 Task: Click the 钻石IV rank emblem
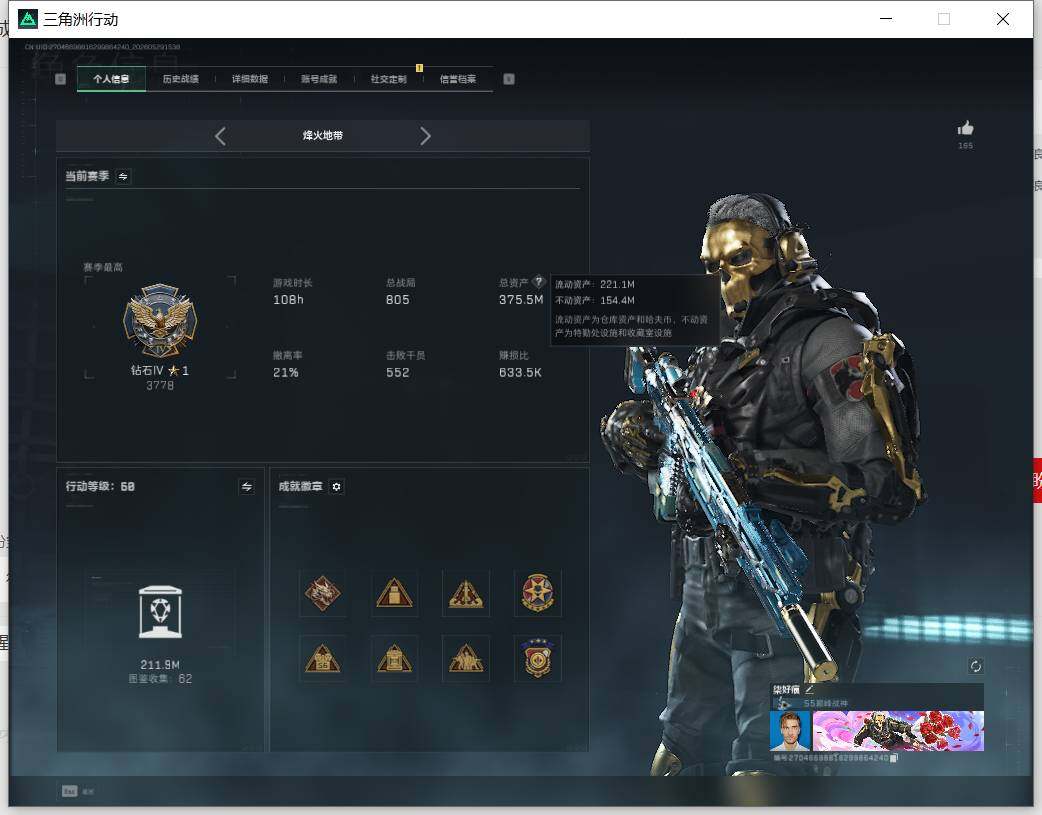click(x=160, y=321)
